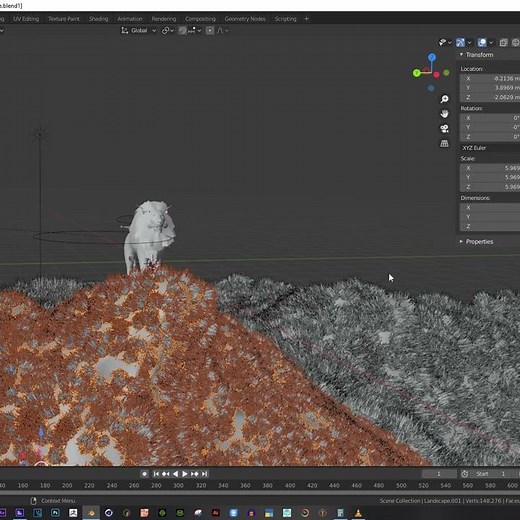Viewport: 520px width, 520px height.
Task: Click the Rotation Z field
Action: click(x=490, y=137)
